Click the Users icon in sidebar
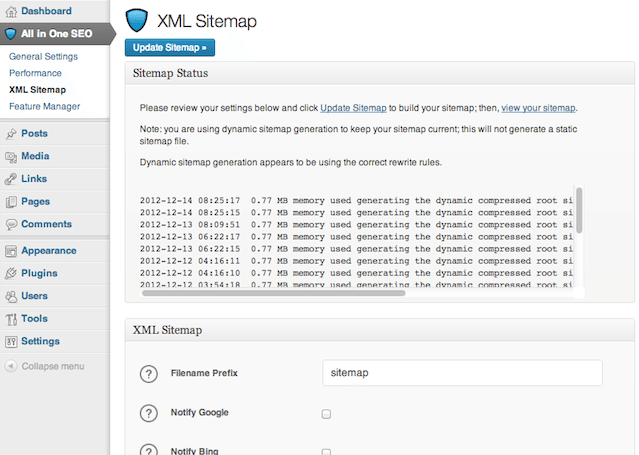This screenshot has width=639, height=455. point(11,296)
